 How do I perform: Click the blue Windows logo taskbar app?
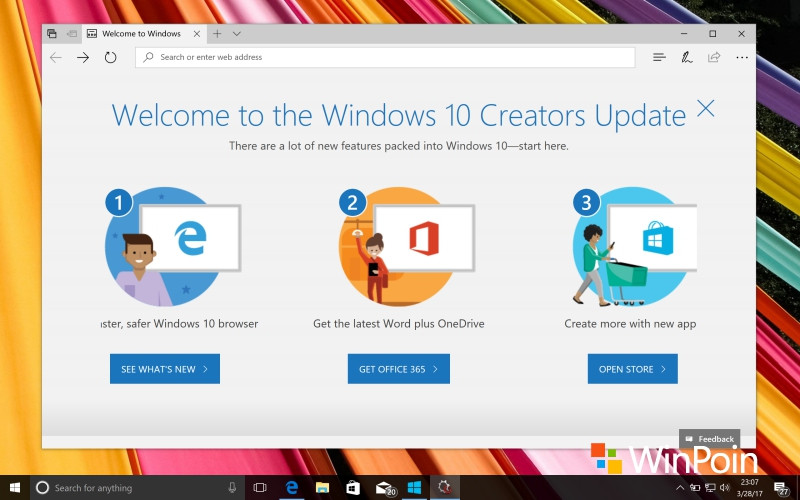(x=414, y=488)
